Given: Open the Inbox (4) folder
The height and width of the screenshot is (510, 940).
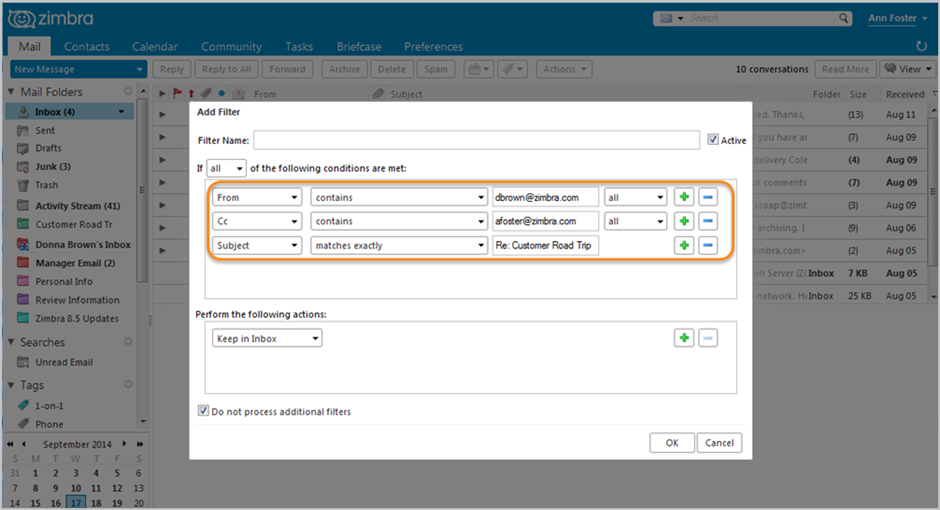Looking at the screenshot, I should (x=70, y=111).
